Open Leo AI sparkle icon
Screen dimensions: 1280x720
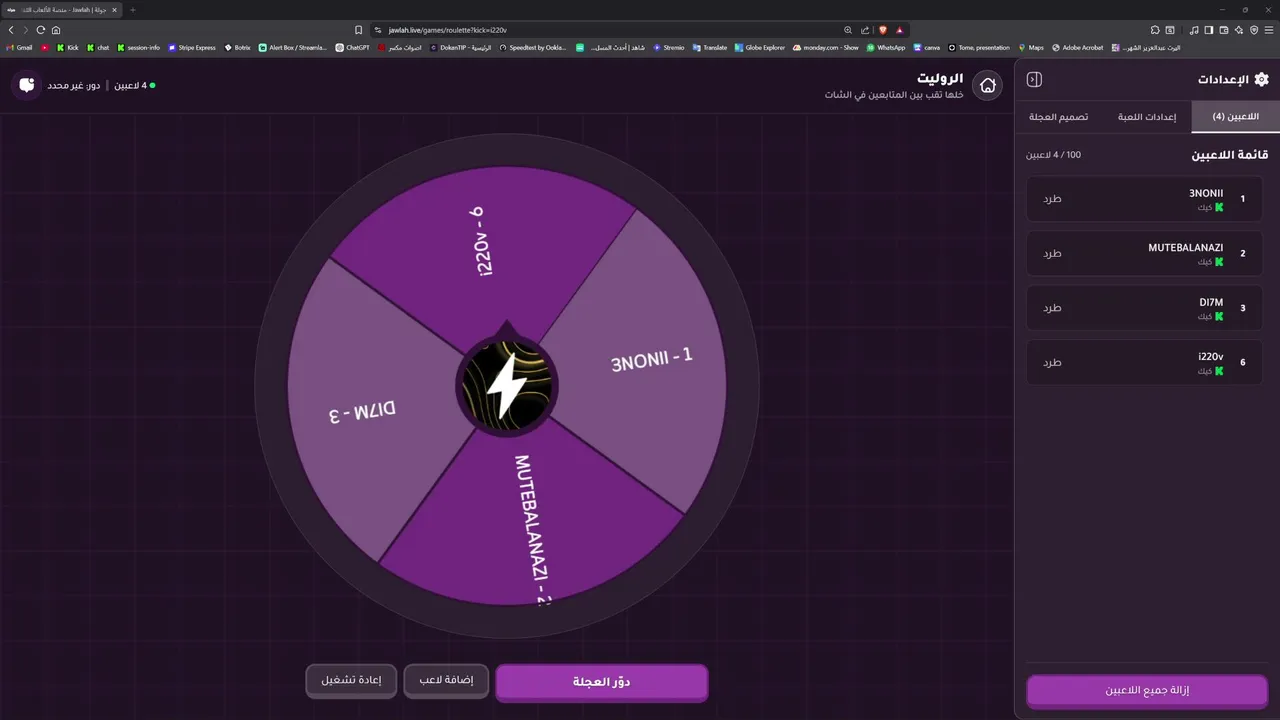[x=1239, y=30]
